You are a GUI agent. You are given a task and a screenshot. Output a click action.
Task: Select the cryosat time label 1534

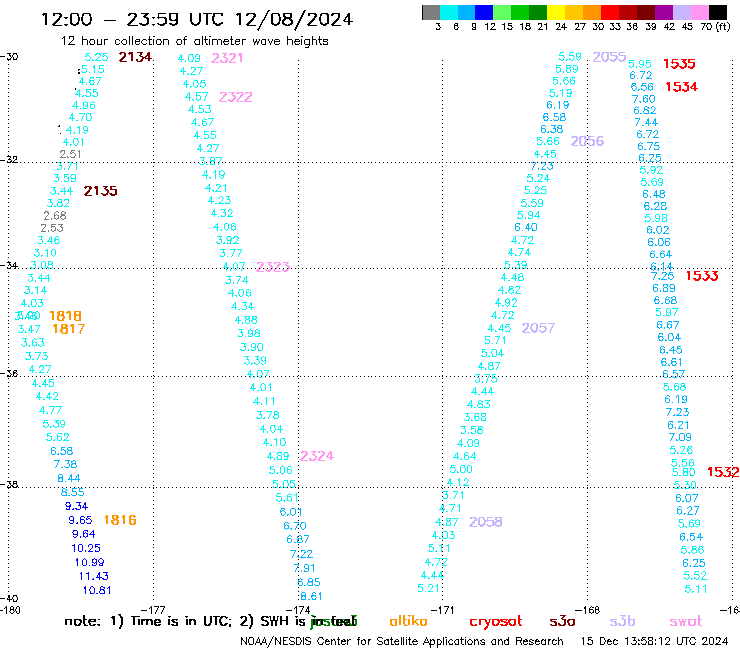681,87
